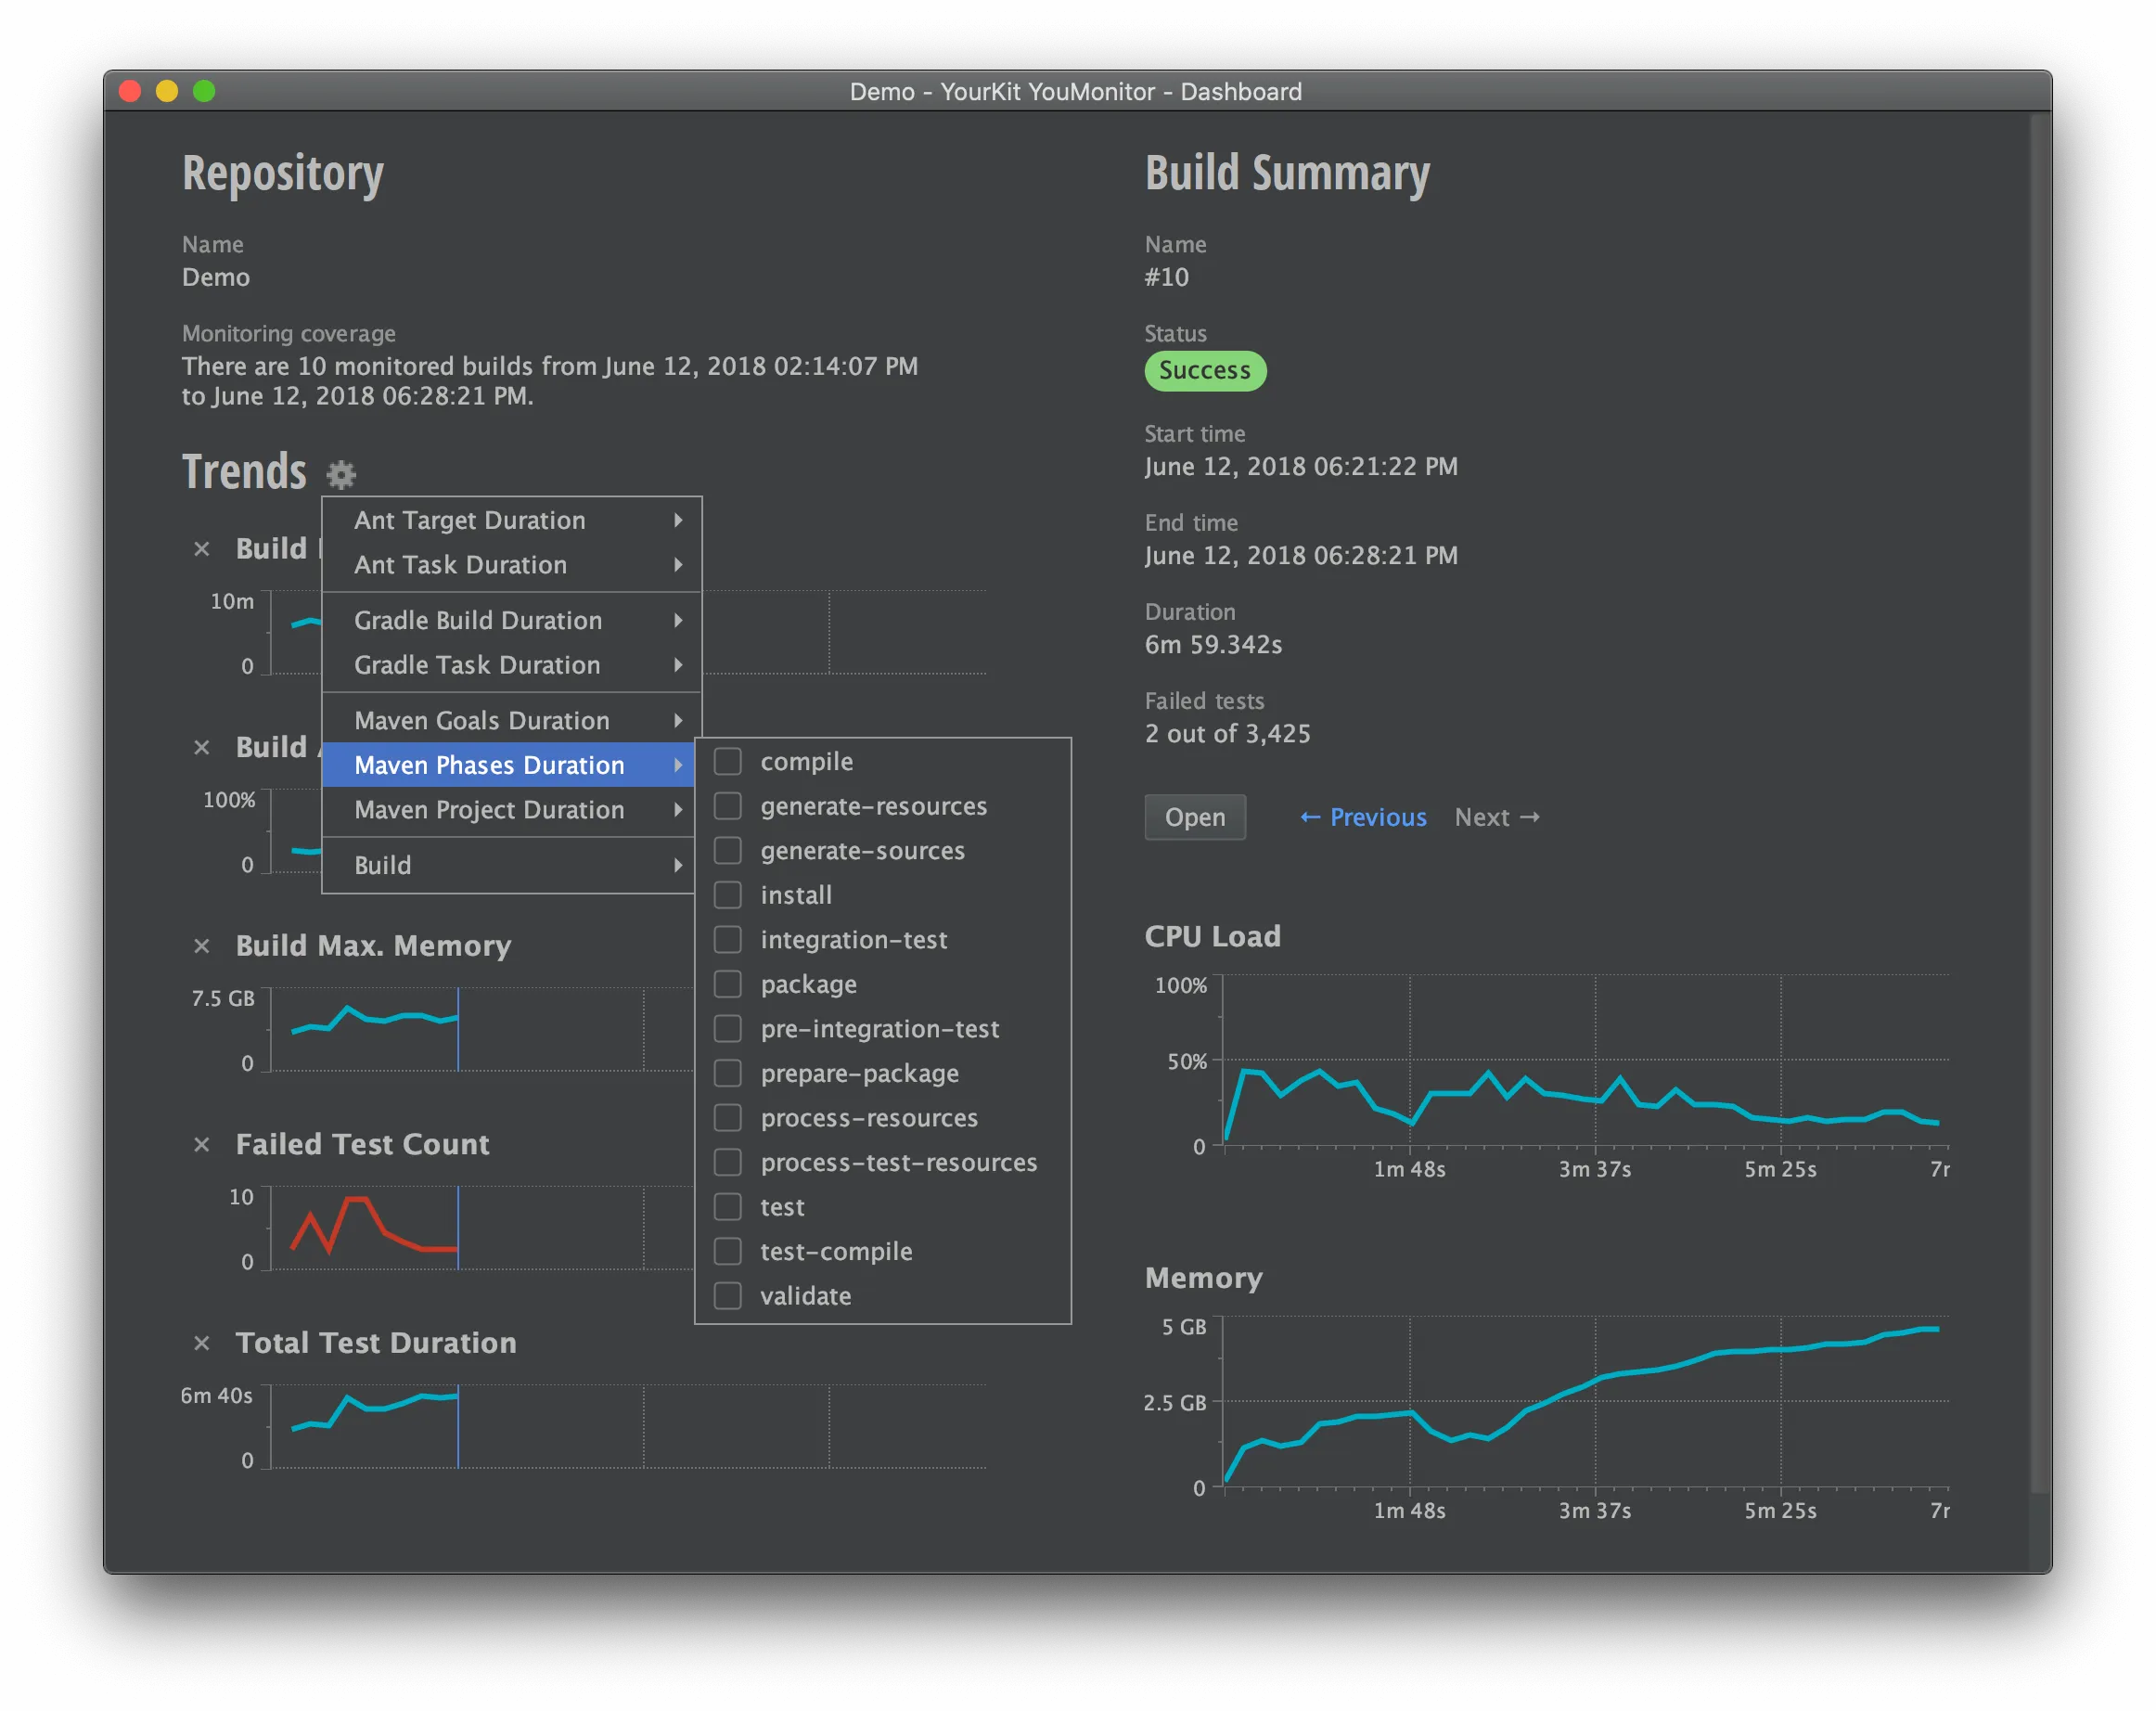This screenshot has width=2156, height=1711.
Task: Click the yellow minimize window button
Action: click(x=167, y=91)
